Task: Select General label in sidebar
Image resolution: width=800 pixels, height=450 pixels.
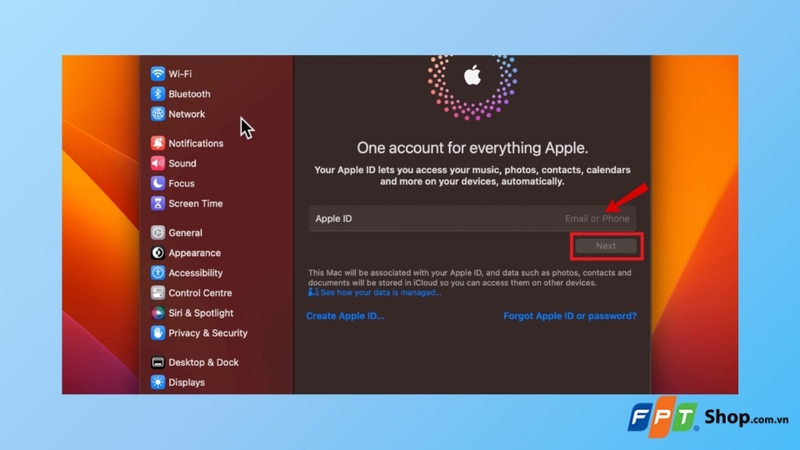Action: [185, 233]
